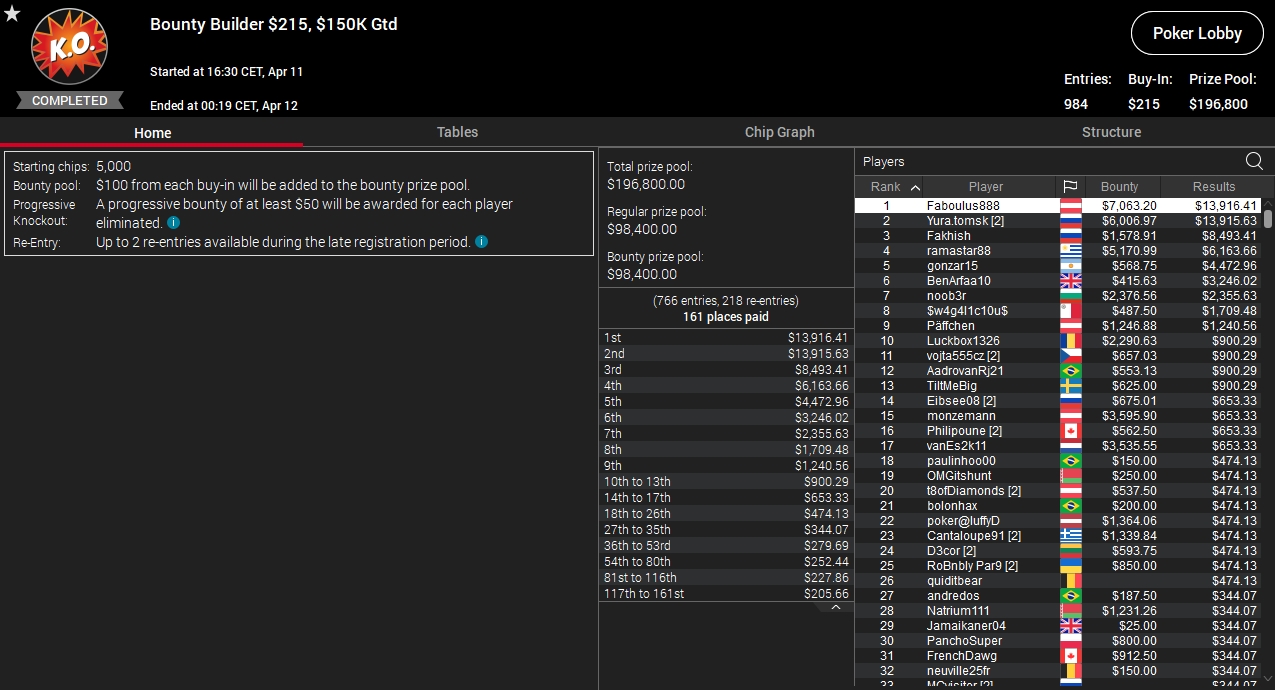The width and height of the screenshot is (1275, 690).
Task: Sort players by Results column
Action: [1213, 187]
